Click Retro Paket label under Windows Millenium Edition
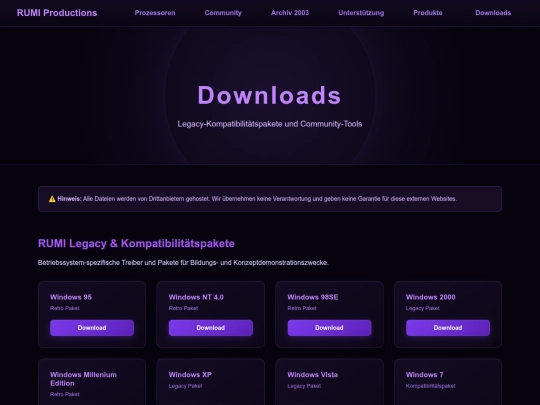 click(x=64, y=394)
